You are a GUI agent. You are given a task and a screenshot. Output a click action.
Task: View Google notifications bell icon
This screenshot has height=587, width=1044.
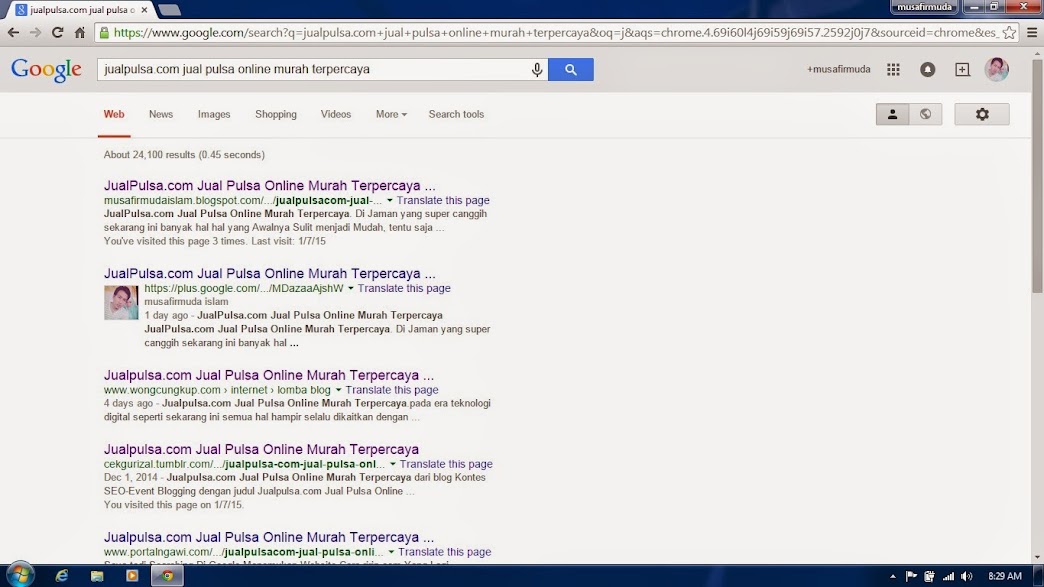(927, 69)
